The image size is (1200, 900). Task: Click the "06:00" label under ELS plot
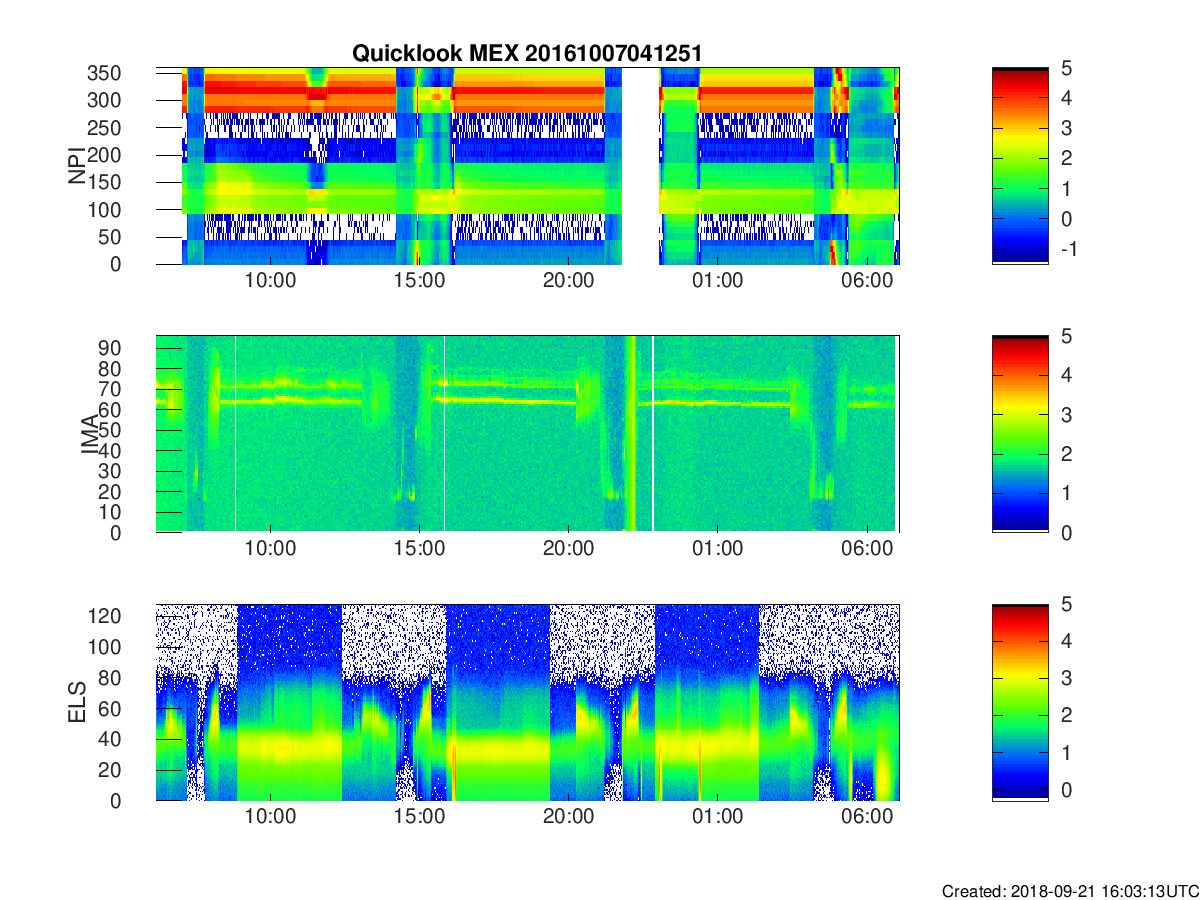(x=867, y=817)
